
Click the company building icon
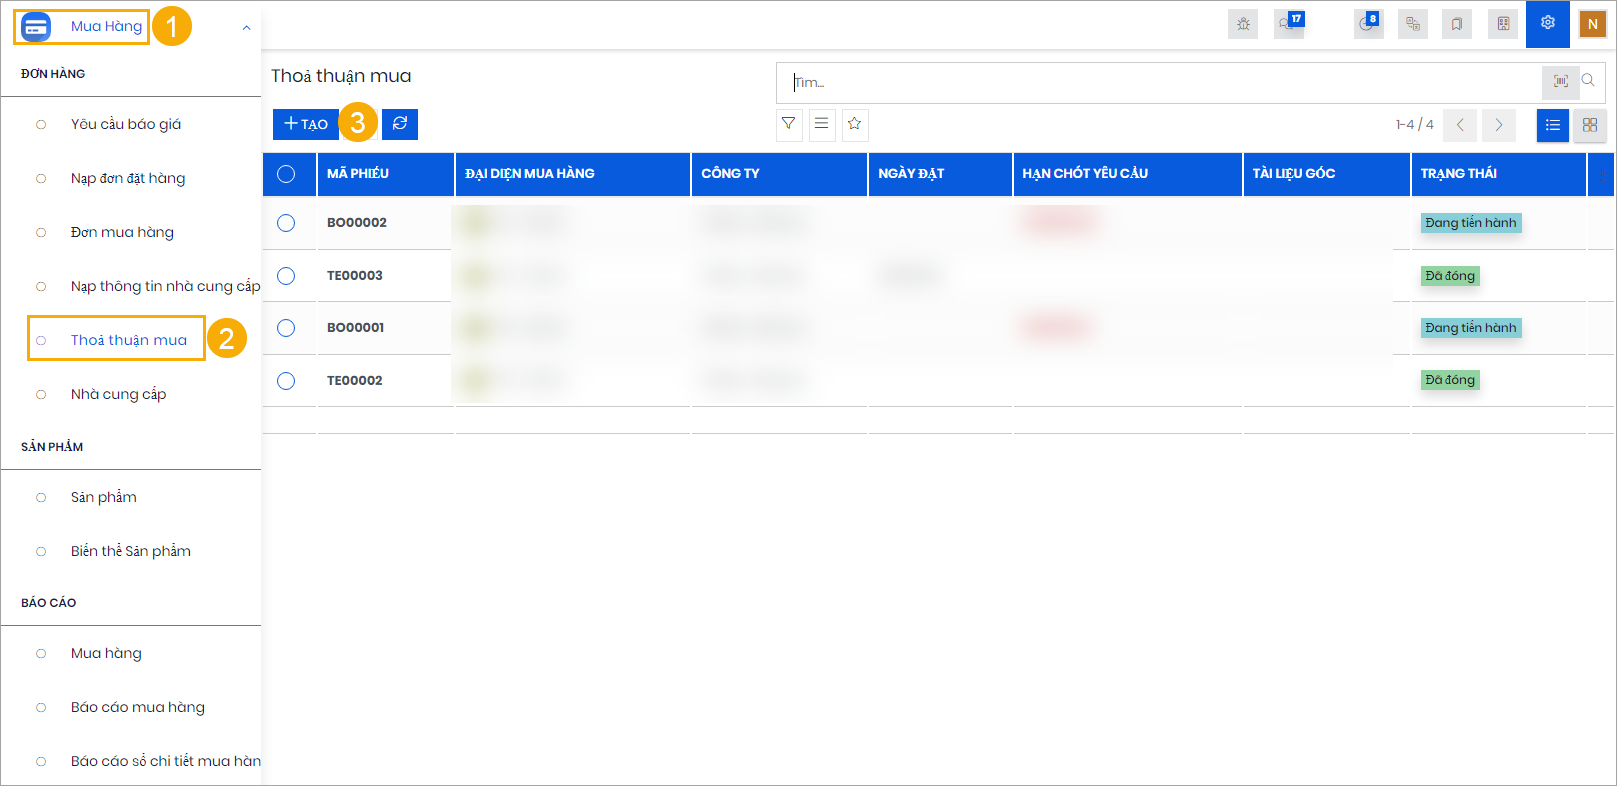pyautogui.click(x=1503, y=24)
